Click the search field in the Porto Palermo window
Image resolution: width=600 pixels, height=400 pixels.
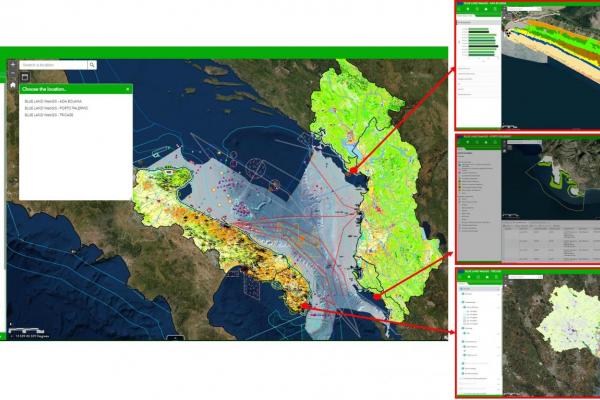click(x=524, y=142)
